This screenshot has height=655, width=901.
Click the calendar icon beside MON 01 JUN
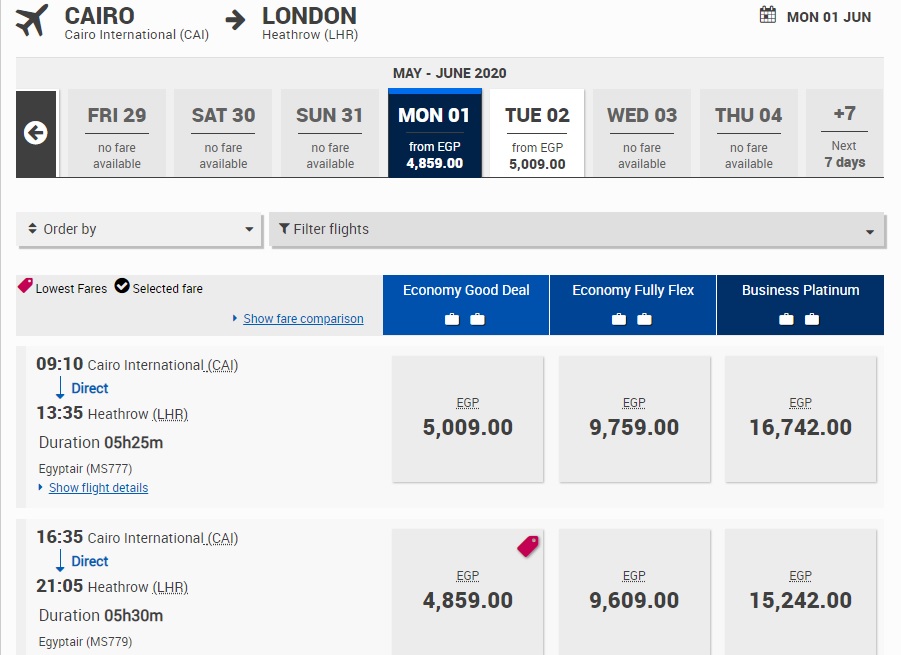tap(768, 15)
